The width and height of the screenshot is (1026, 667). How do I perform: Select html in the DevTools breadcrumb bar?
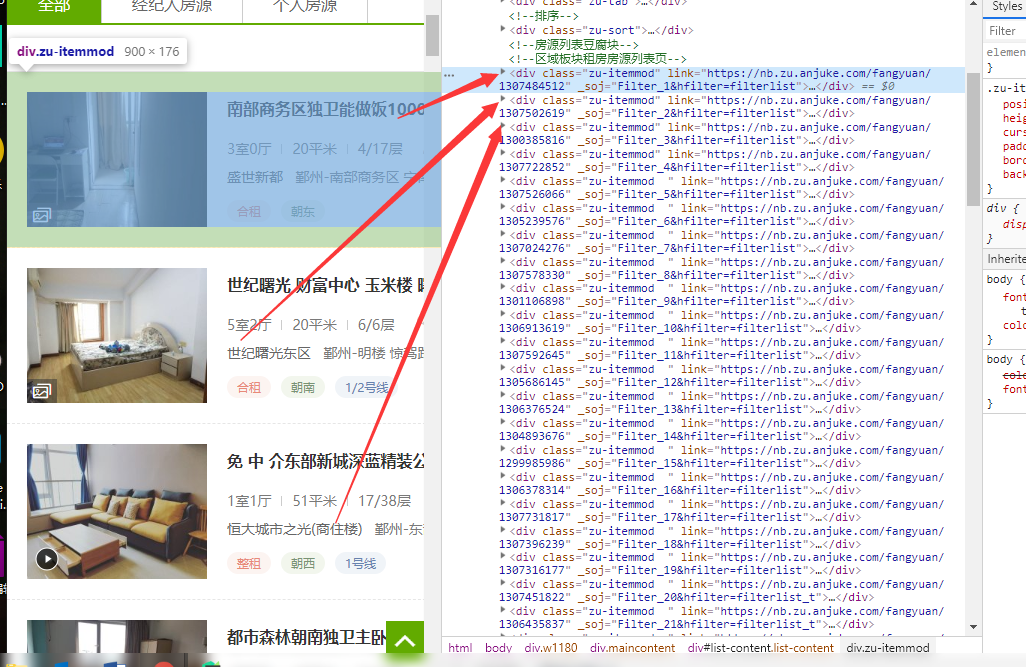pos(459,647)
